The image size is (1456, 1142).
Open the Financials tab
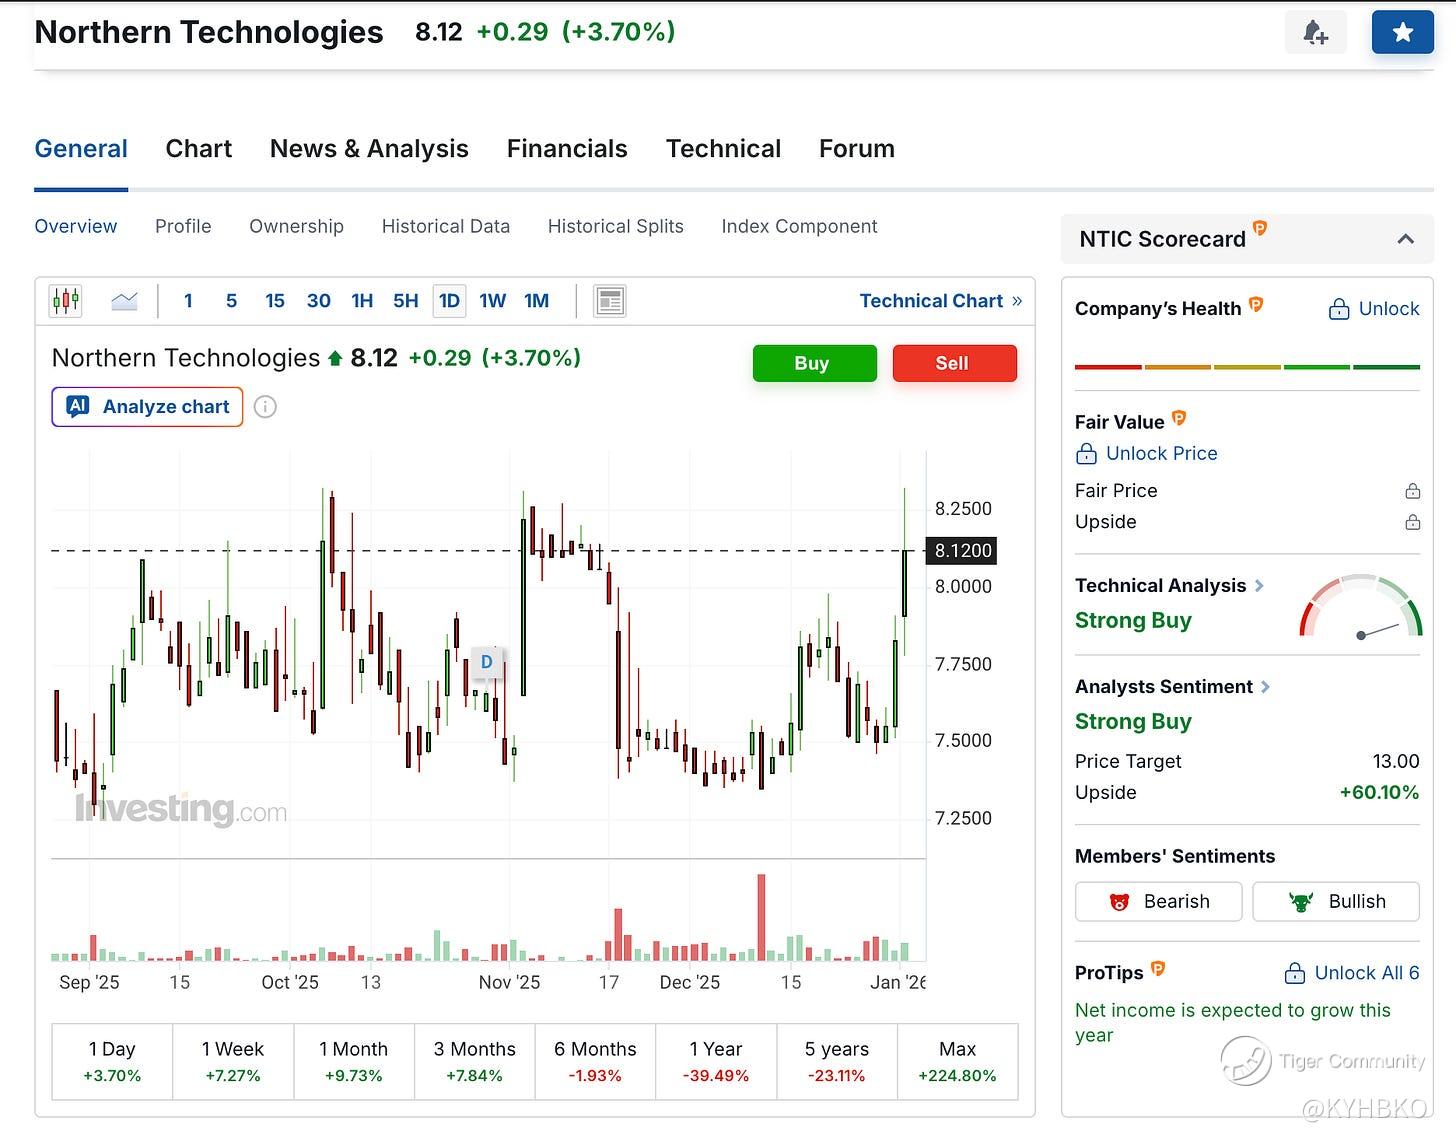point(567,149)
